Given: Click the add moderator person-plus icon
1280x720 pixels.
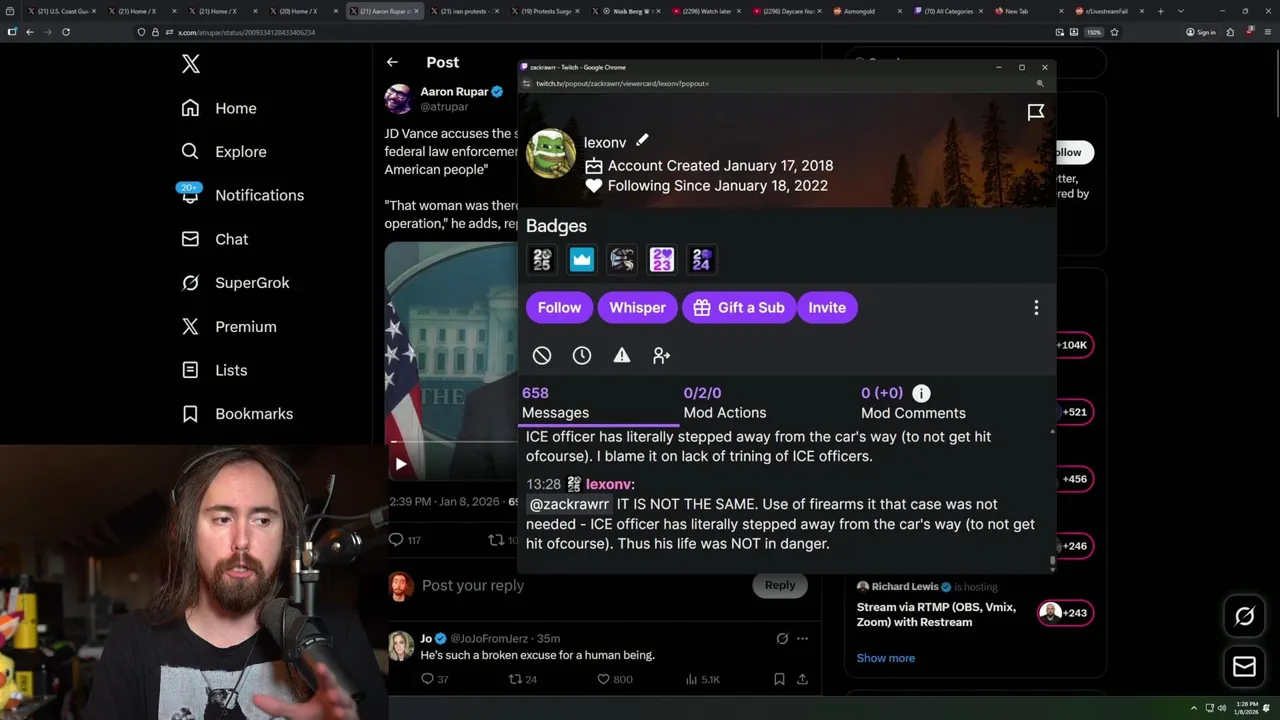Looking at the screenshot, I should pyautogui.click(x=661, y=355).
